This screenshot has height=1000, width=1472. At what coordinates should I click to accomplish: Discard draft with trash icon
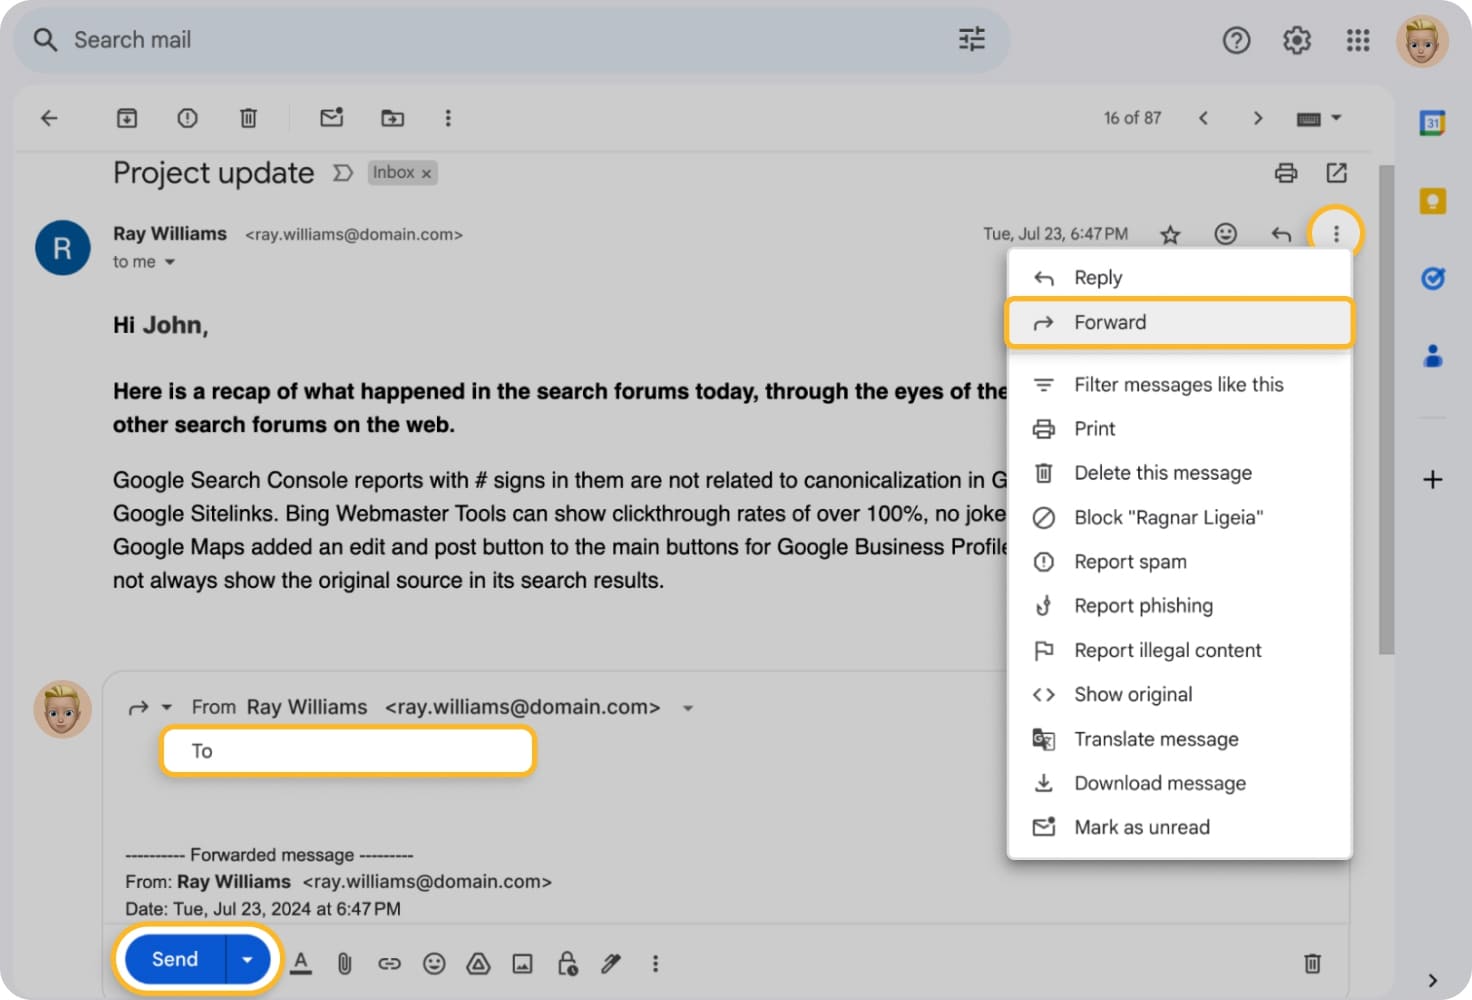1312,963
